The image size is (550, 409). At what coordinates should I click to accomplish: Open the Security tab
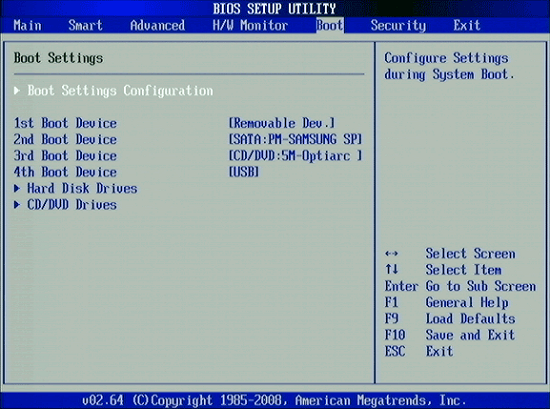pos(398,26)
